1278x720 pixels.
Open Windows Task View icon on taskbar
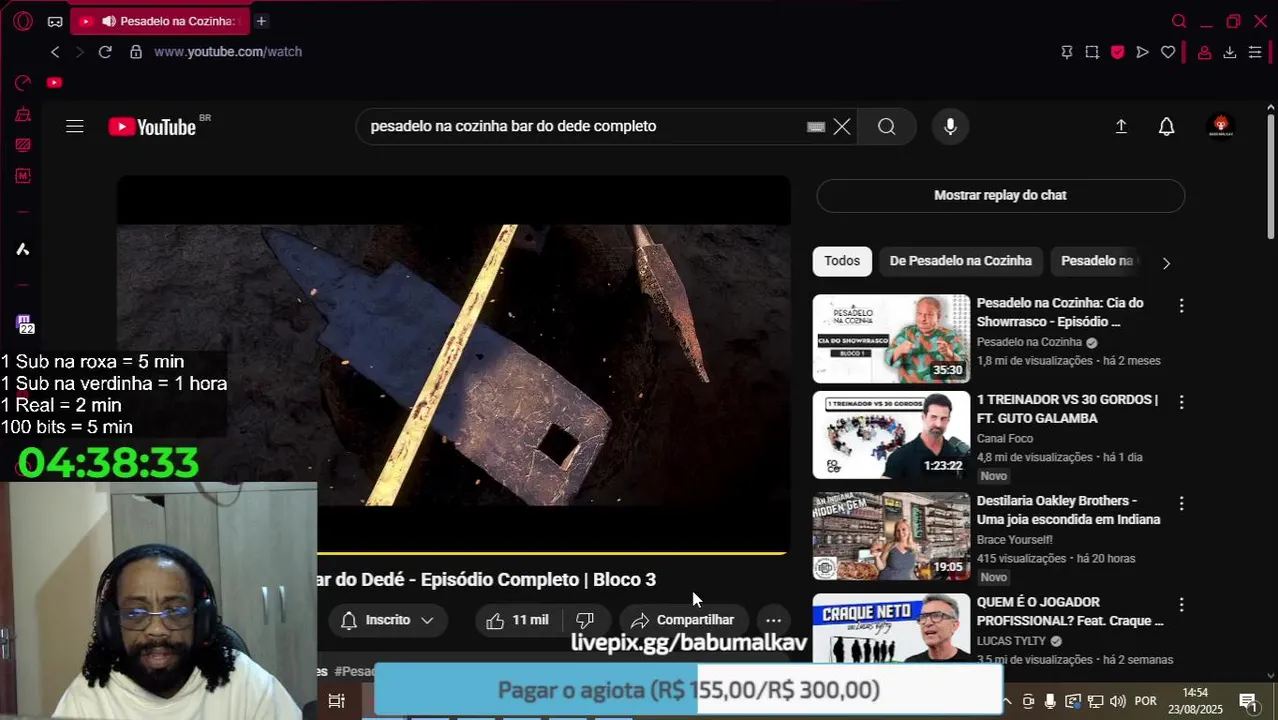(337, 701)
